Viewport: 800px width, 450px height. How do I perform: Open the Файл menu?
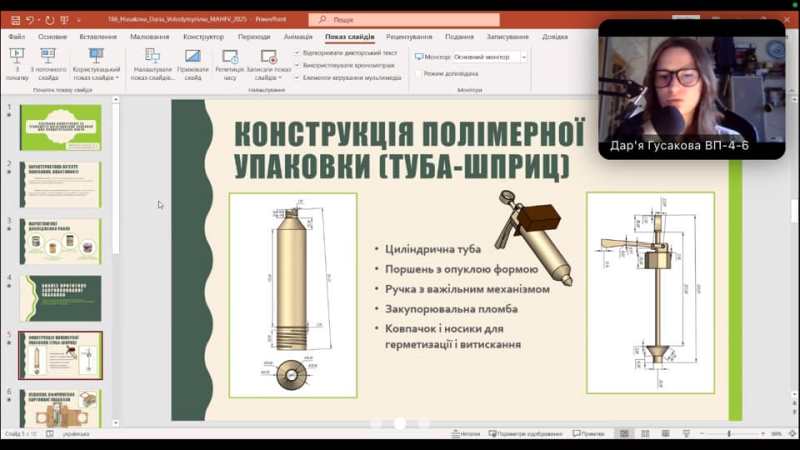click(16, 36)
